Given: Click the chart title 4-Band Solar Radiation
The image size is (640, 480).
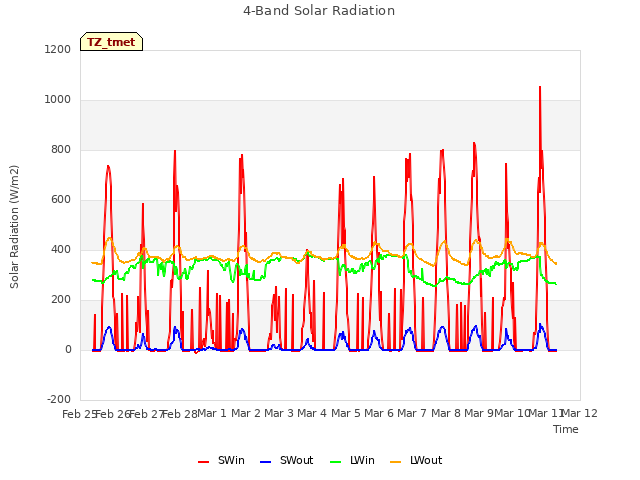Looking at the screenshot, I should (x=319, y=11).
